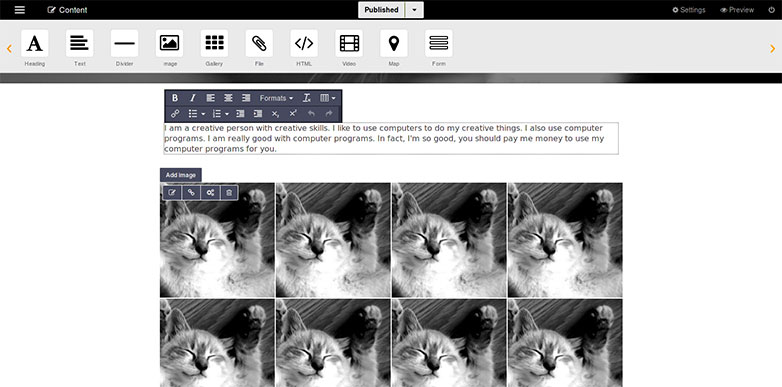Click right orange arrow of block carousel
Image resolution: width=782 pixels, height=387 pixels.
click(773, 48)
